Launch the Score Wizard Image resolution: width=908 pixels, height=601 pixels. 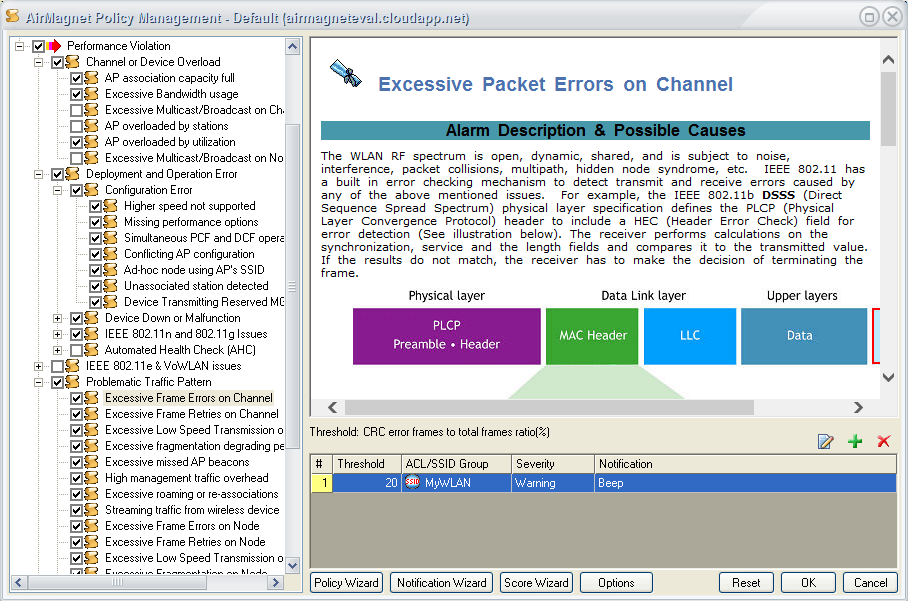[x=536, y=582]
